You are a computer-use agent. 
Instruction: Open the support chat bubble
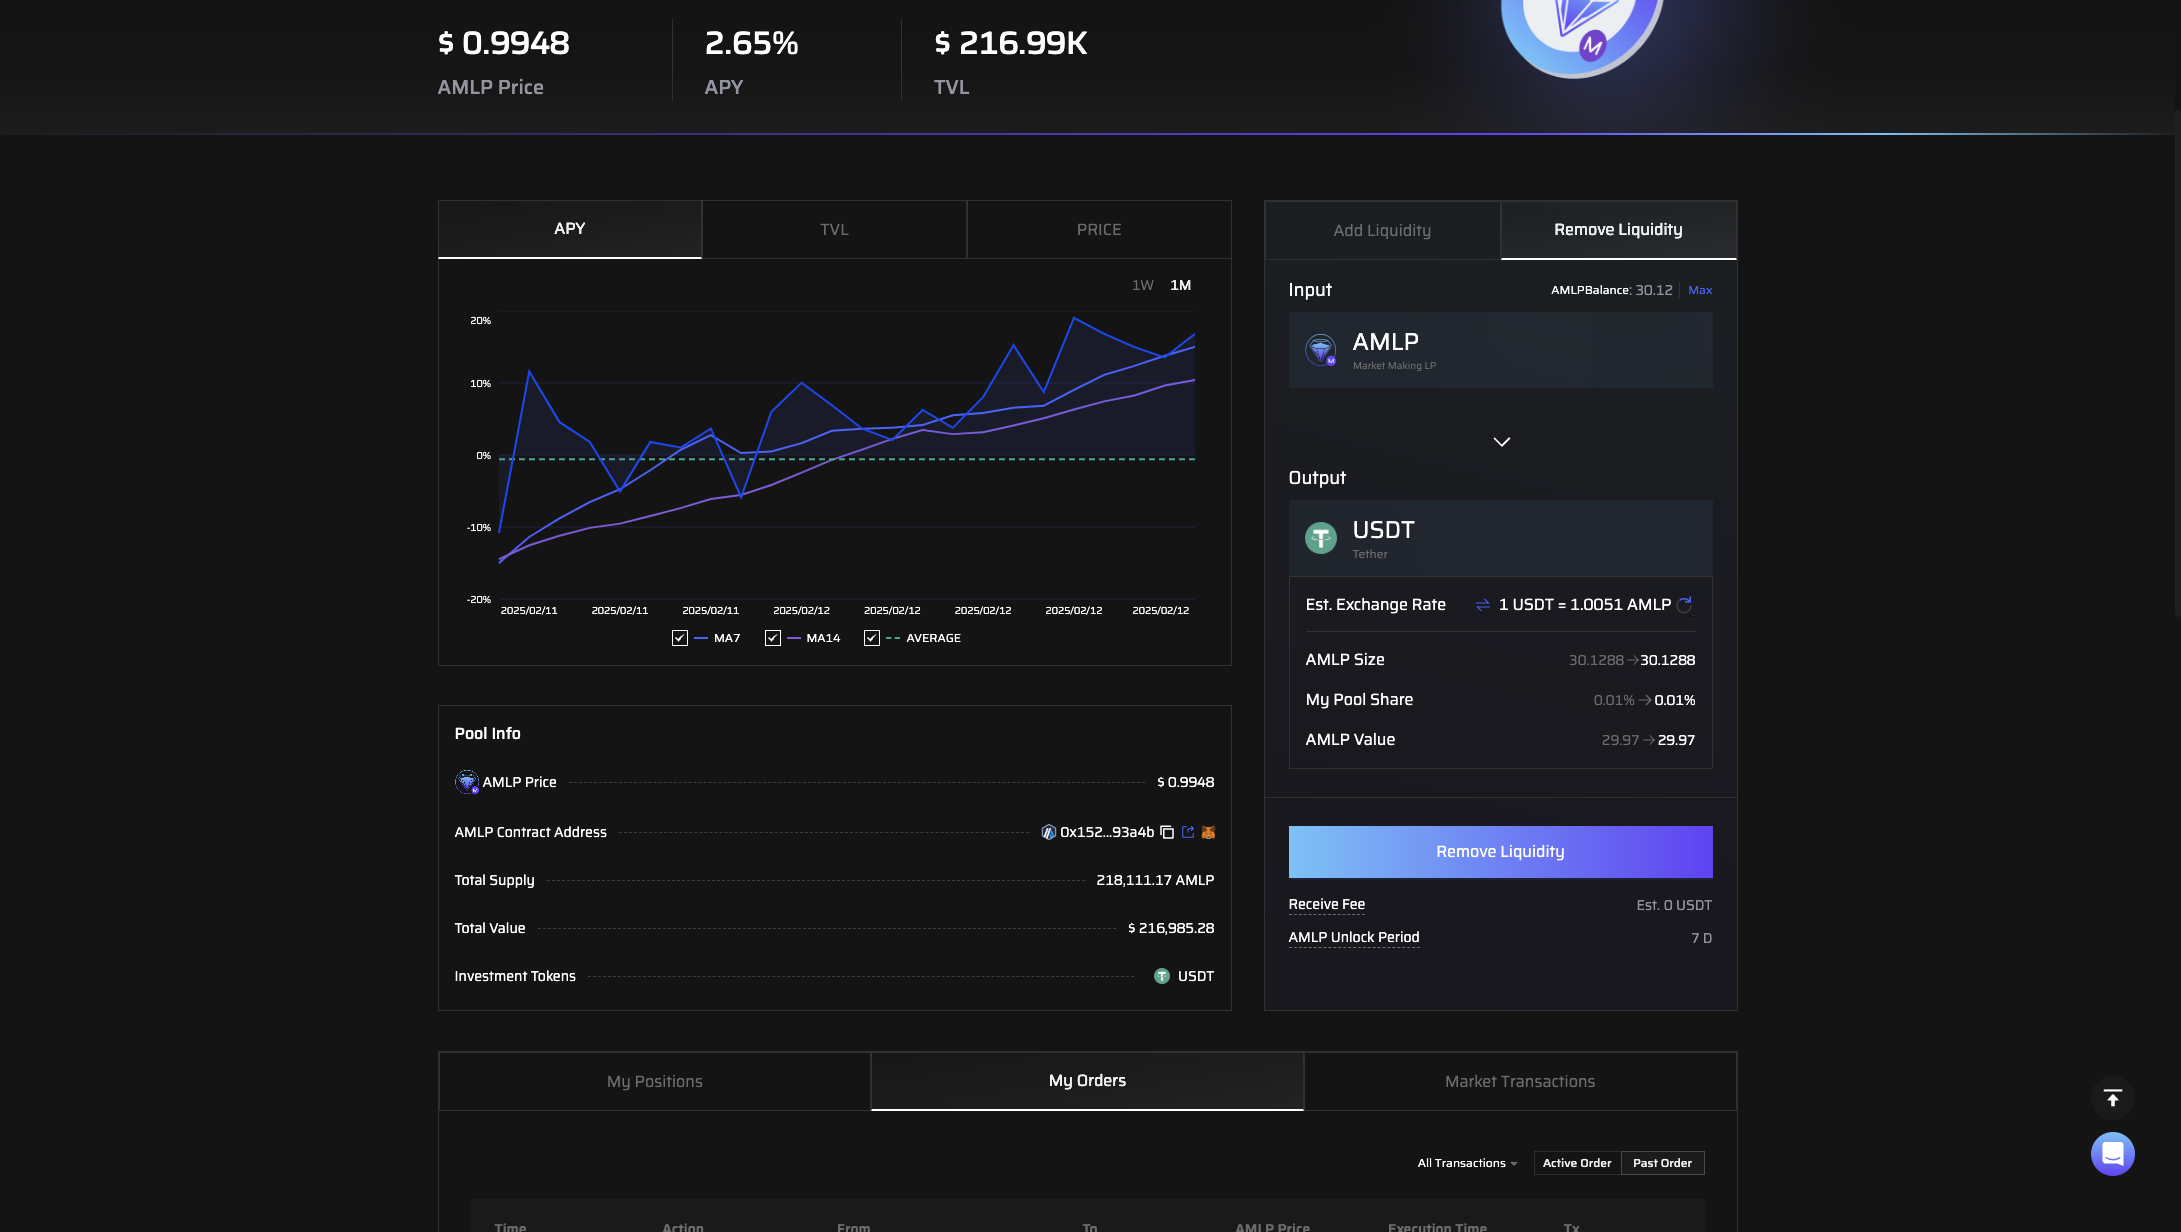pos(2113,1154)
